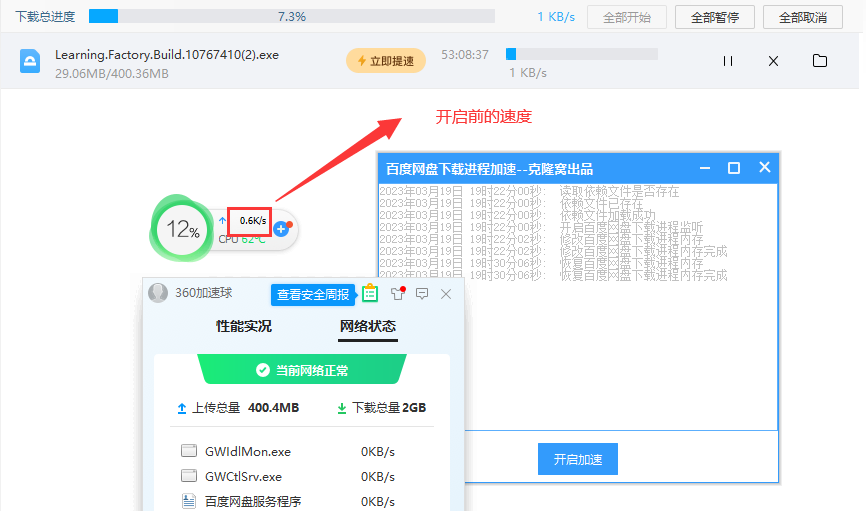The height and width of the screenshot is (511, 866).
Task: Click the 12% green accelerator ball
Action: 182,229
